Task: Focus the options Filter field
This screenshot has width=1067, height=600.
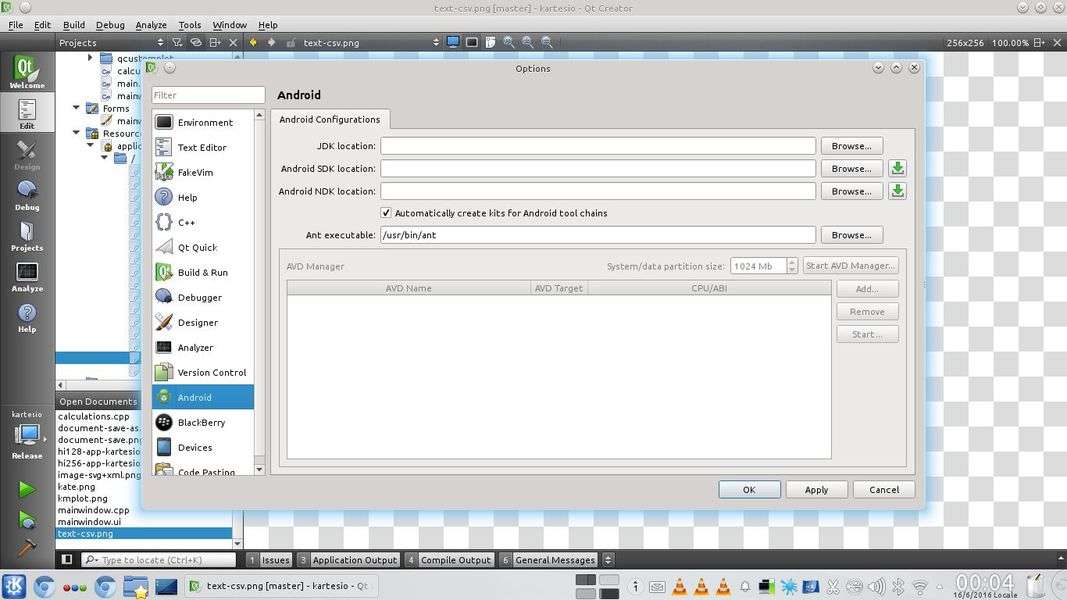Action: [x=208, y=95]
